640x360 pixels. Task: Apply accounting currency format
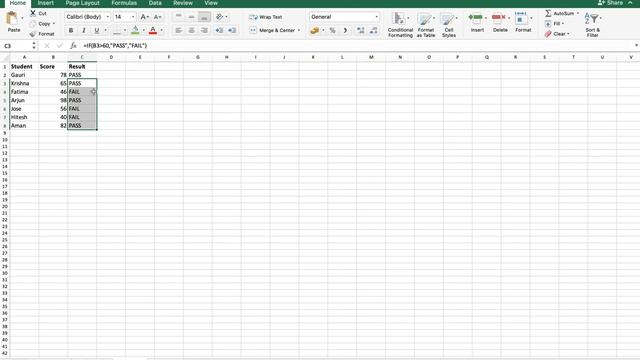pos(314,30)
